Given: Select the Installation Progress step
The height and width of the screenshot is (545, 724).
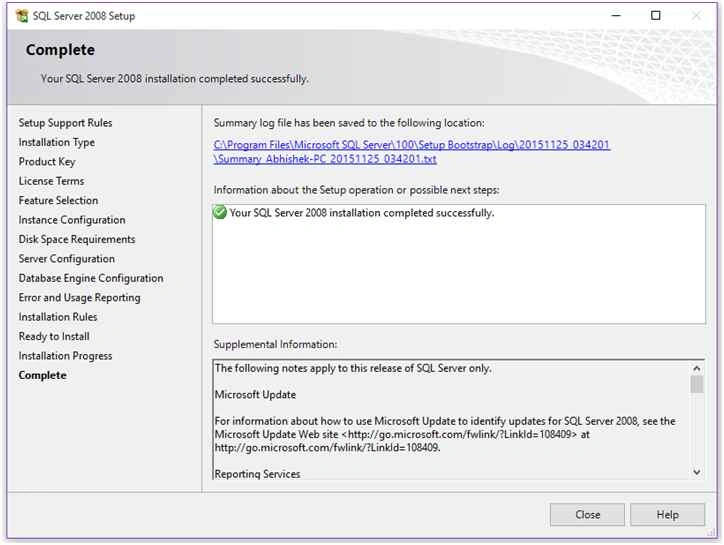Looking at the screenshot, I should click(65, 356).
